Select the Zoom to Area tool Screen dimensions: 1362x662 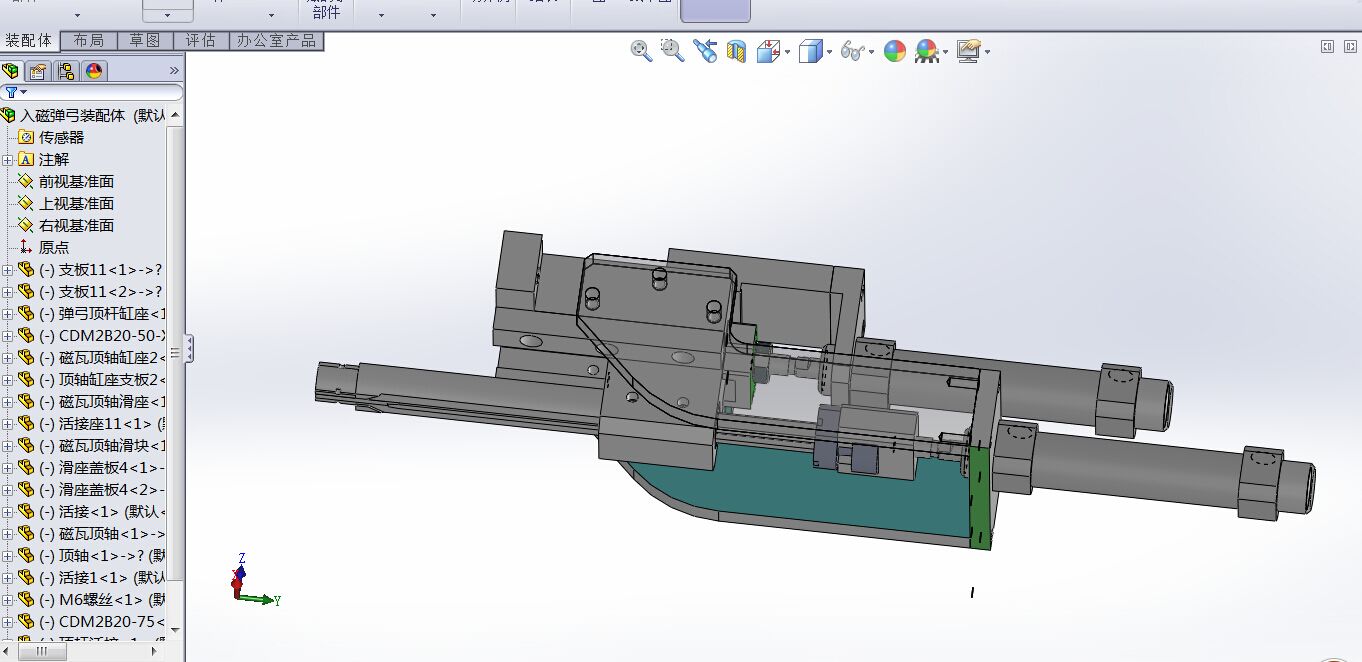point(673,51)
